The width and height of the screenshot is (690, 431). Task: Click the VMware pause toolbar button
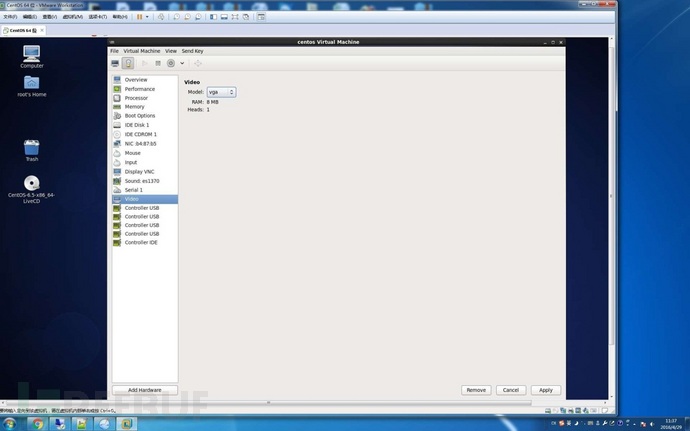(x=139, y=17)
